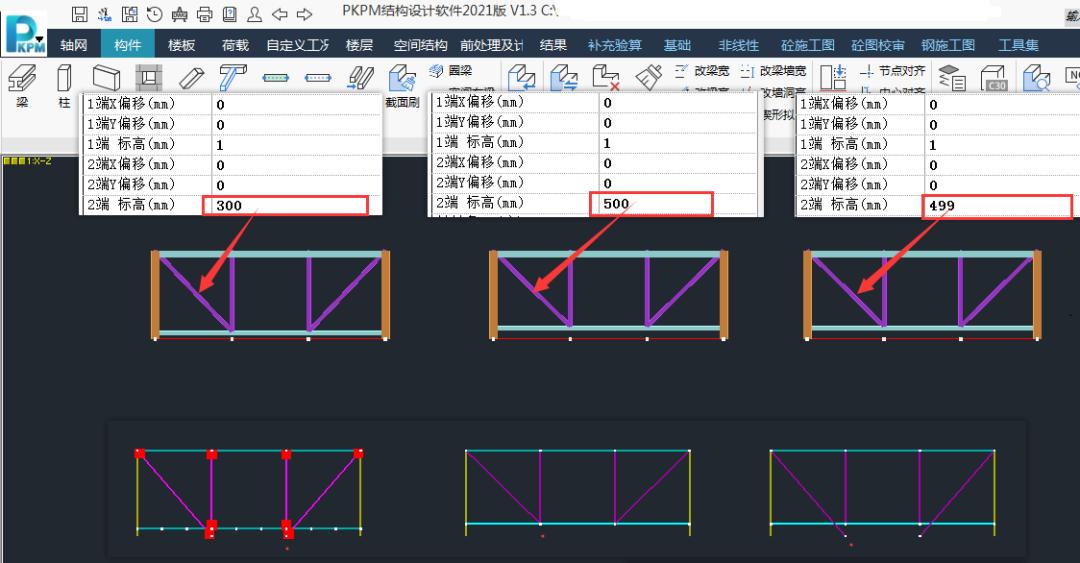Open the 工具集 tab
Viewport: 1080px width, 563px height.
coord(1018,45)
